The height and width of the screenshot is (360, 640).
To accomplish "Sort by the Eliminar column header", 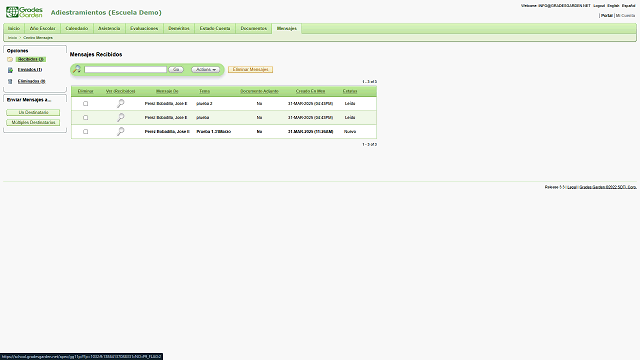I will point(85,91).
